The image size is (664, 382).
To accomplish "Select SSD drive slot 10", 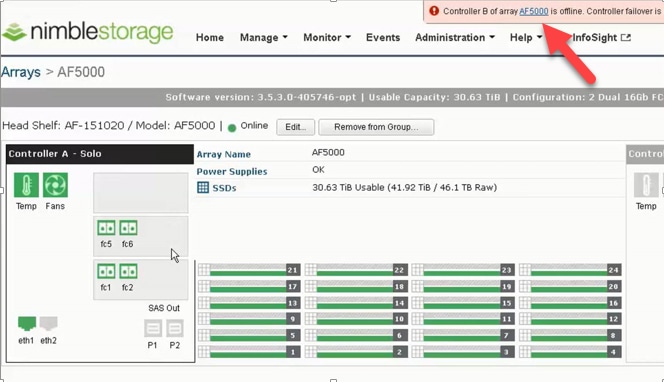I will click(x=356, y=319).
